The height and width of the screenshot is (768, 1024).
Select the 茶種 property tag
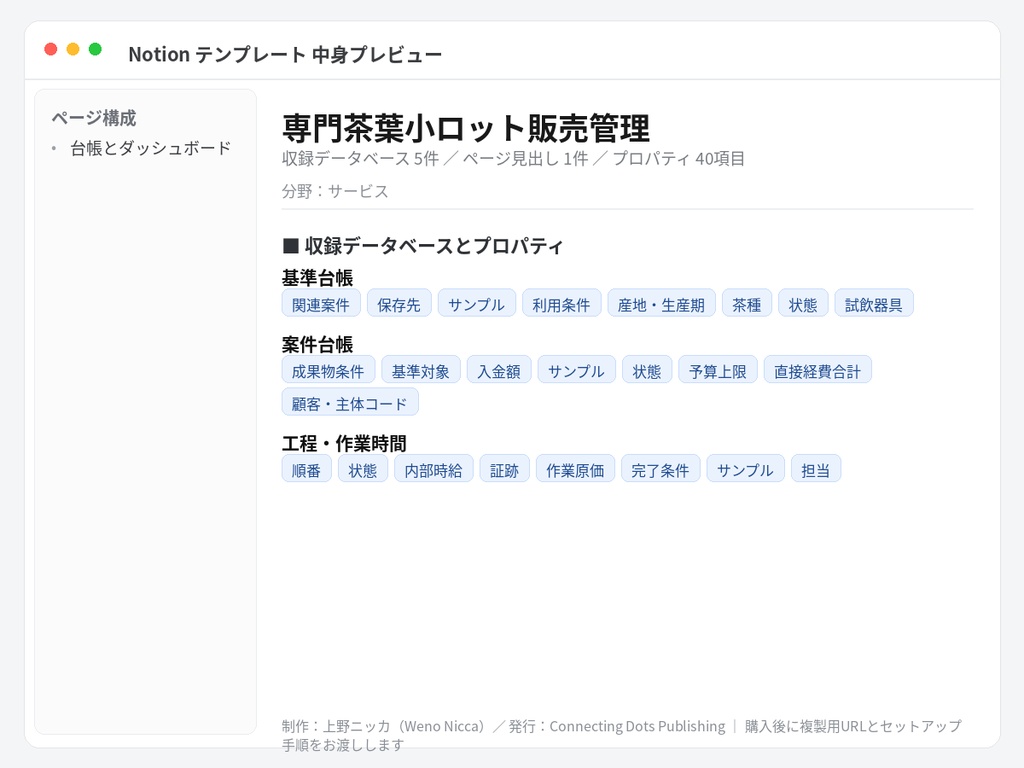click(x=746, y=304)
